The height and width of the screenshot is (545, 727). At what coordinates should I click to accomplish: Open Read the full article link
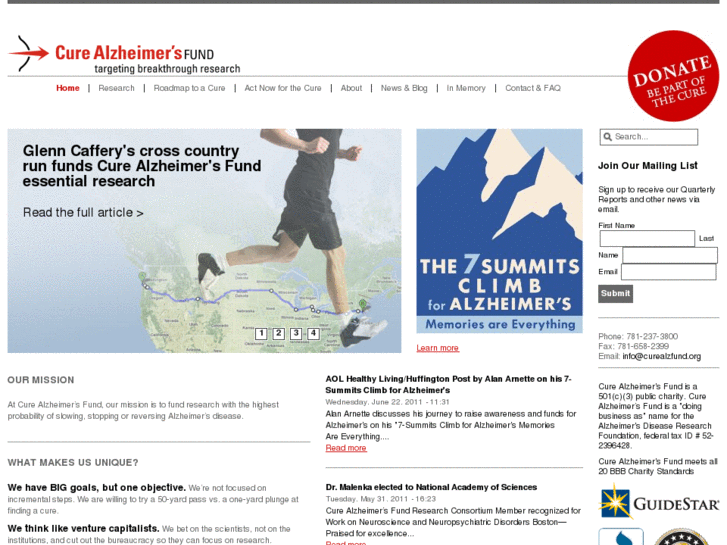[x=83, y=212]
